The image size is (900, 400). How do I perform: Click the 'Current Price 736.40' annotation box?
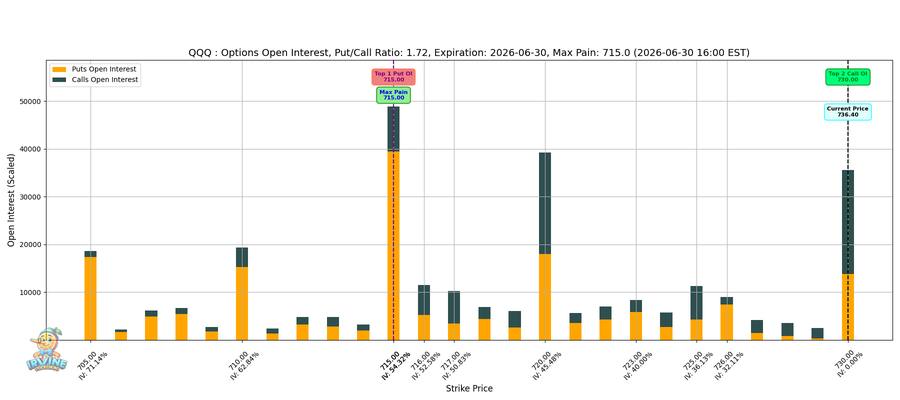(x=848, y=112)
